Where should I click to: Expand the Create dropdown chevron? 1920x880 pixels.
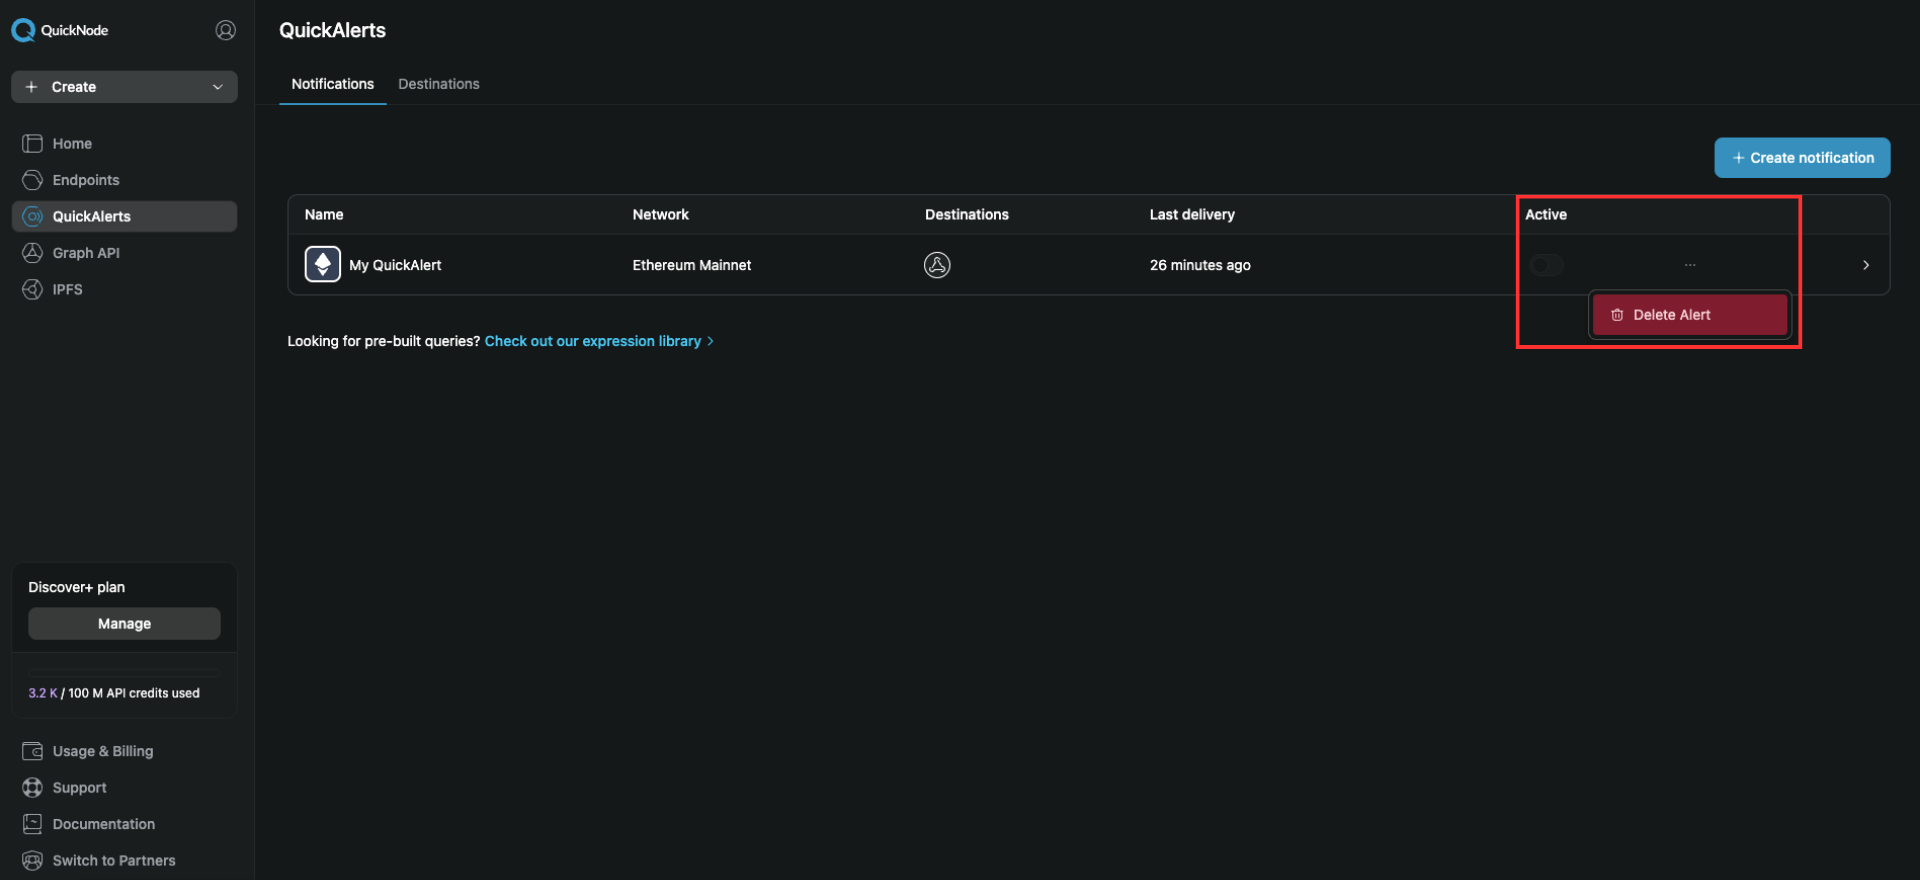coord(218,87)
